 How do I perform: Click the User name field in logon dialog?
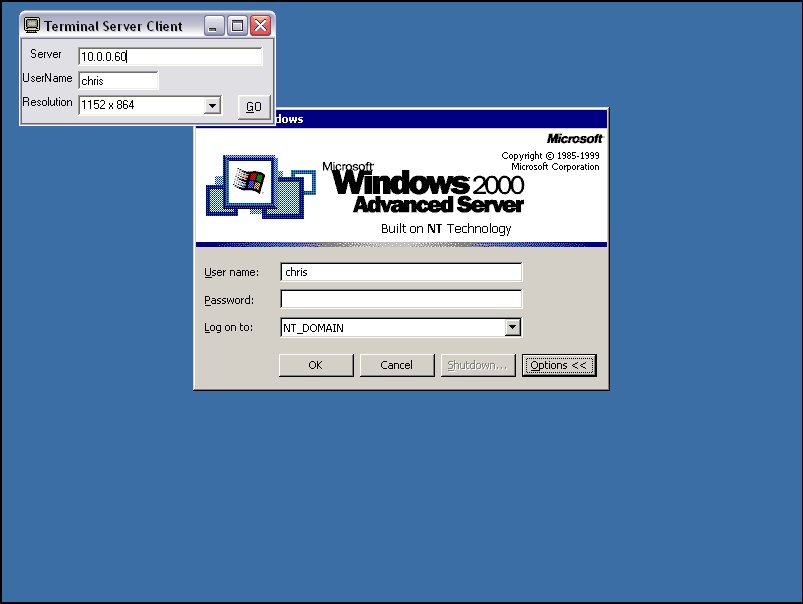point(401,272)
